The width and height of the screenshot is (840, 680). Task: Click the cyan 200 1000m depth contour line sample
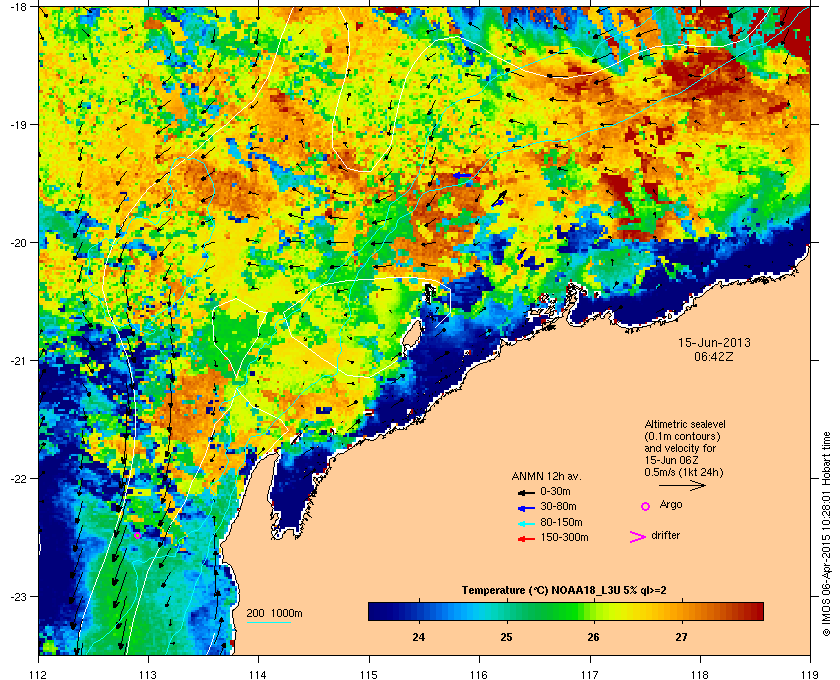(268, 622)
